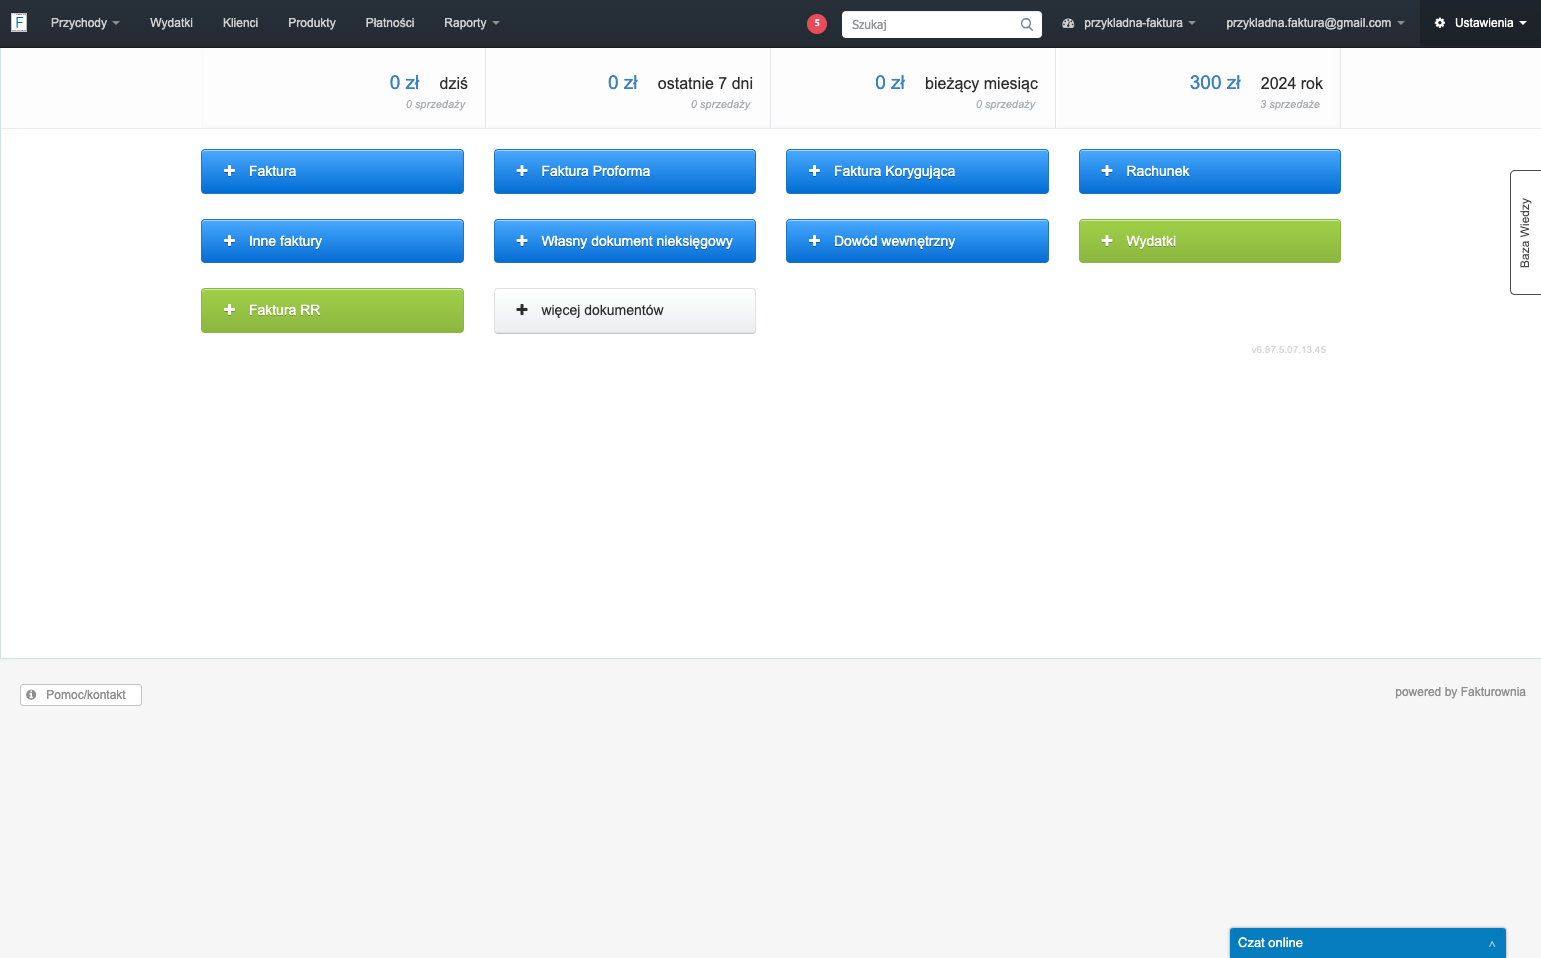Click the green Wydatki button

tap(1210, 241)
